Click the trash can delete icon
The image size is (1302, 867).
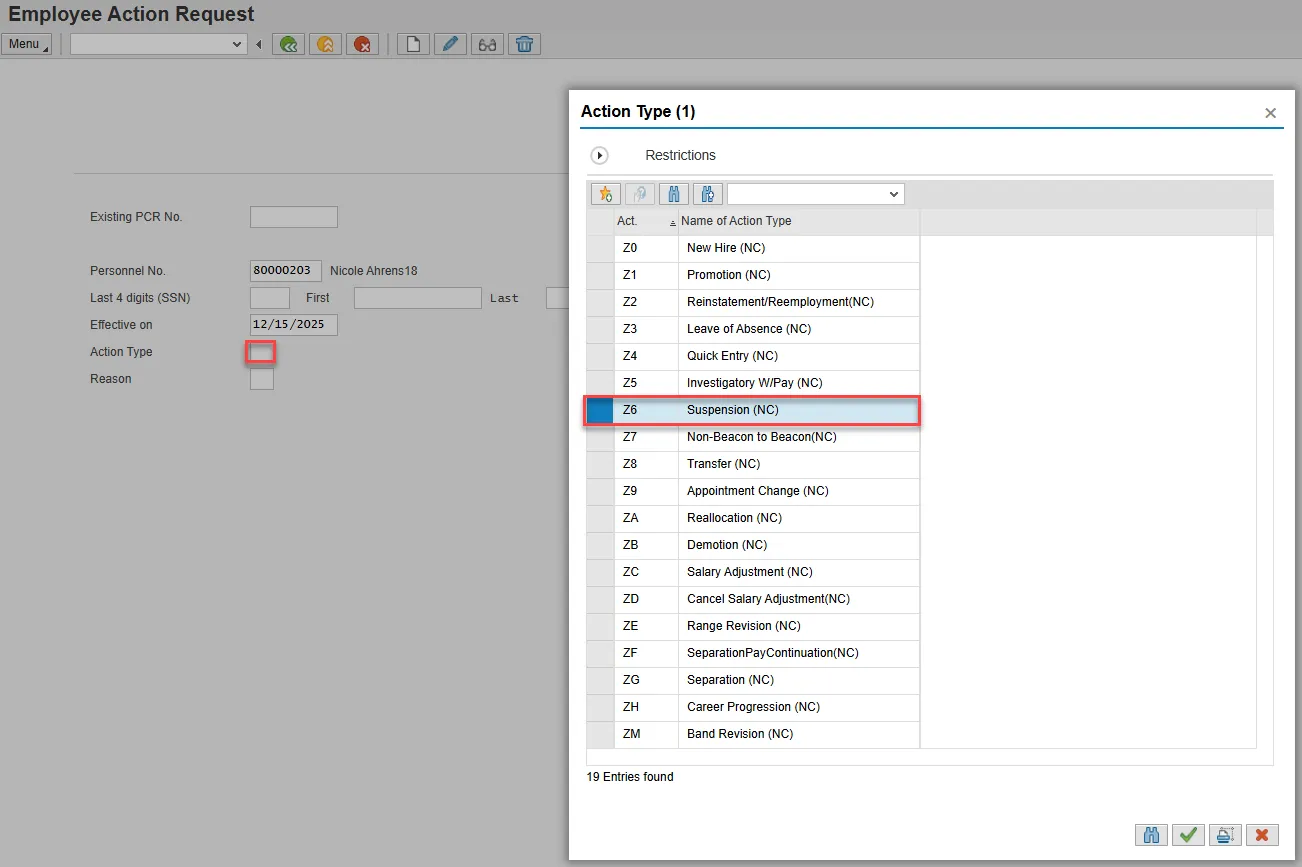click(524, 44)
